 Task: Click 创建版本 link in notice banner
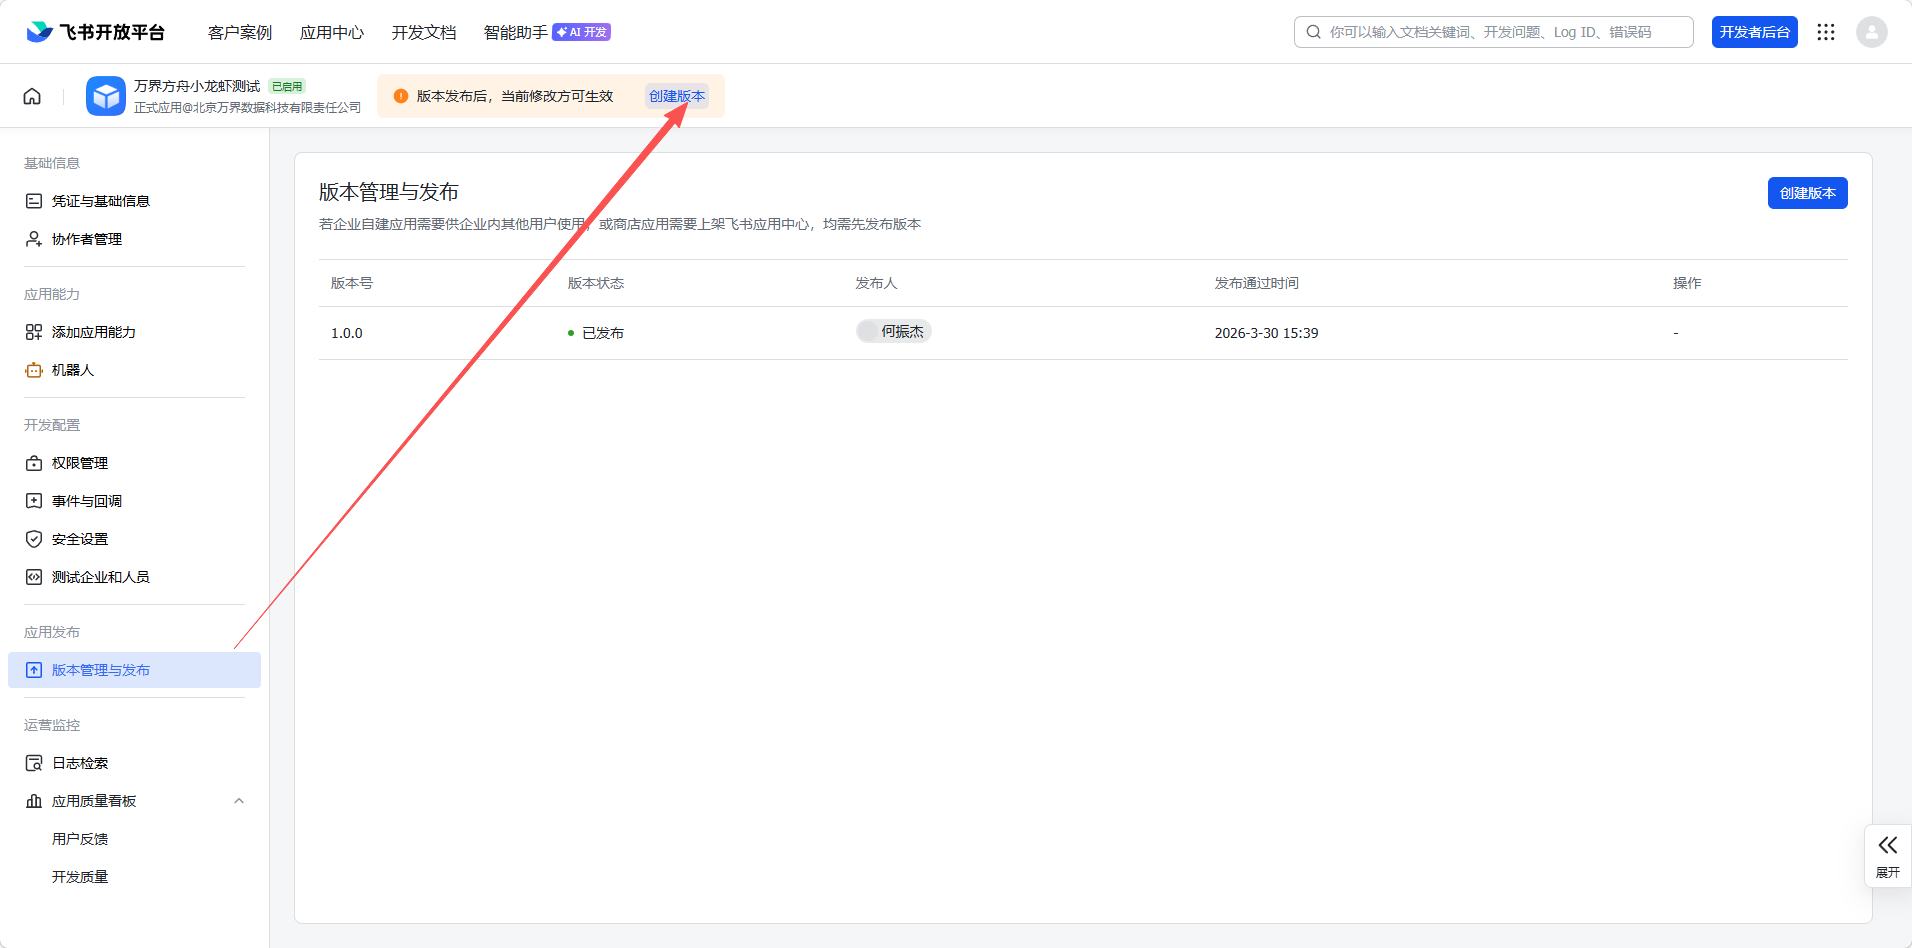677,96
